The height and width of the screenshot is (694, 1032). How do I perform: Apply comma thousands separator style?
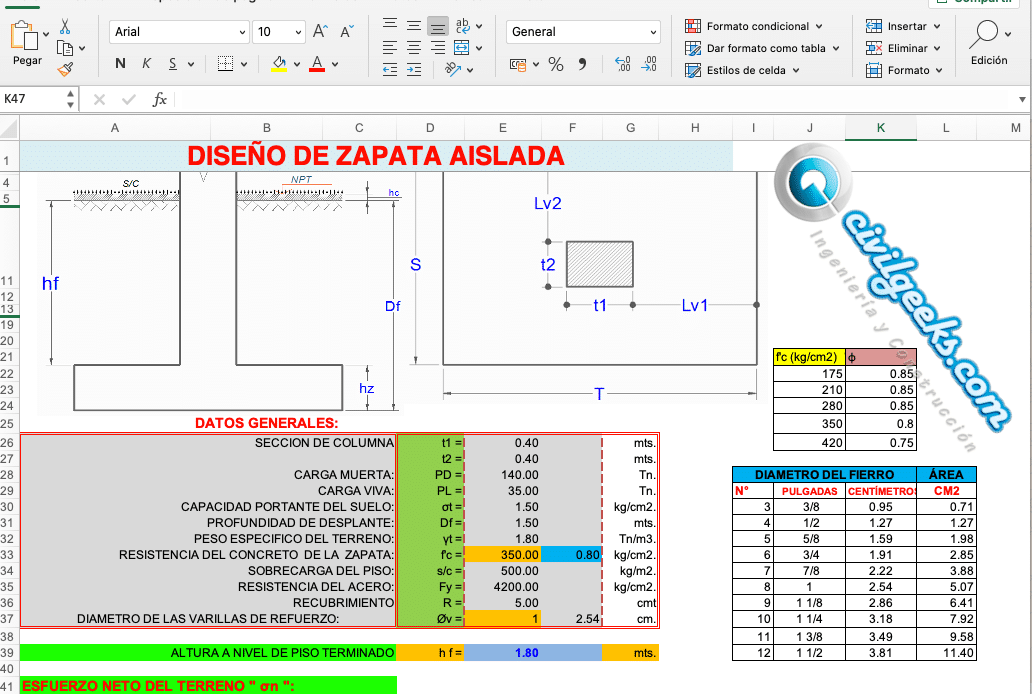(582, 64)
